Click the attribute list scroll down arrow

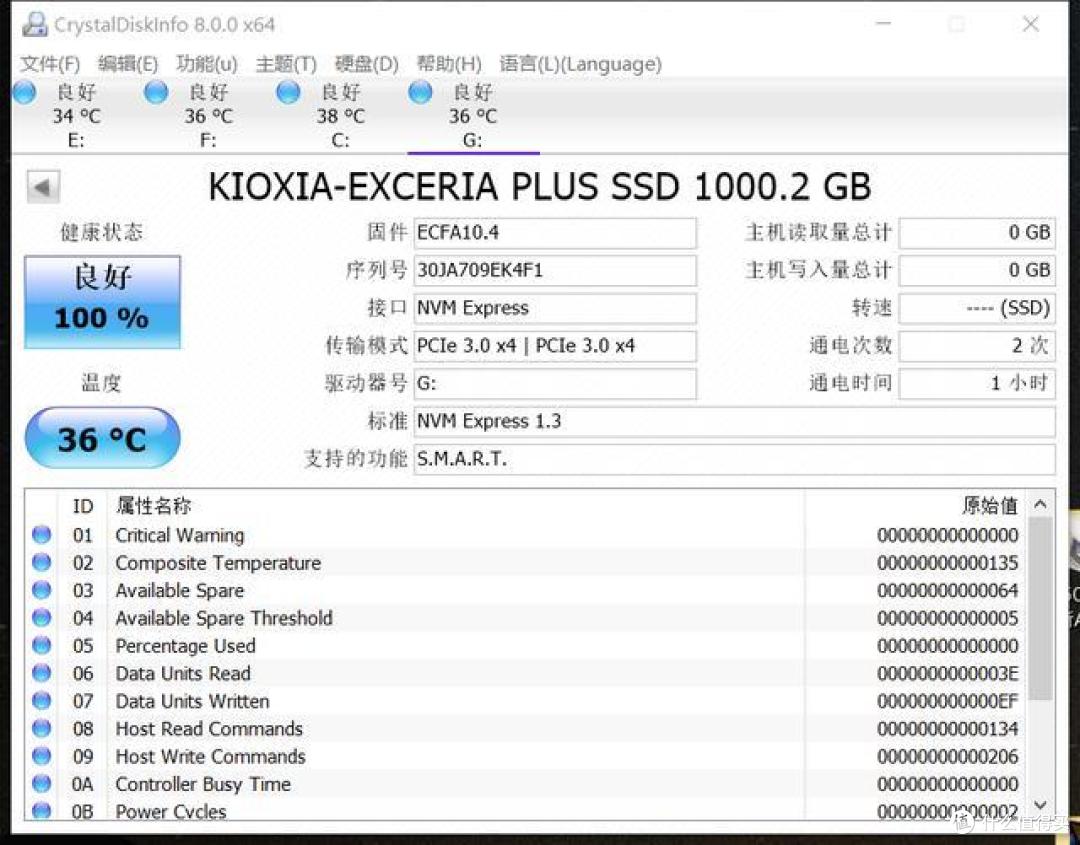[1040, 805]
